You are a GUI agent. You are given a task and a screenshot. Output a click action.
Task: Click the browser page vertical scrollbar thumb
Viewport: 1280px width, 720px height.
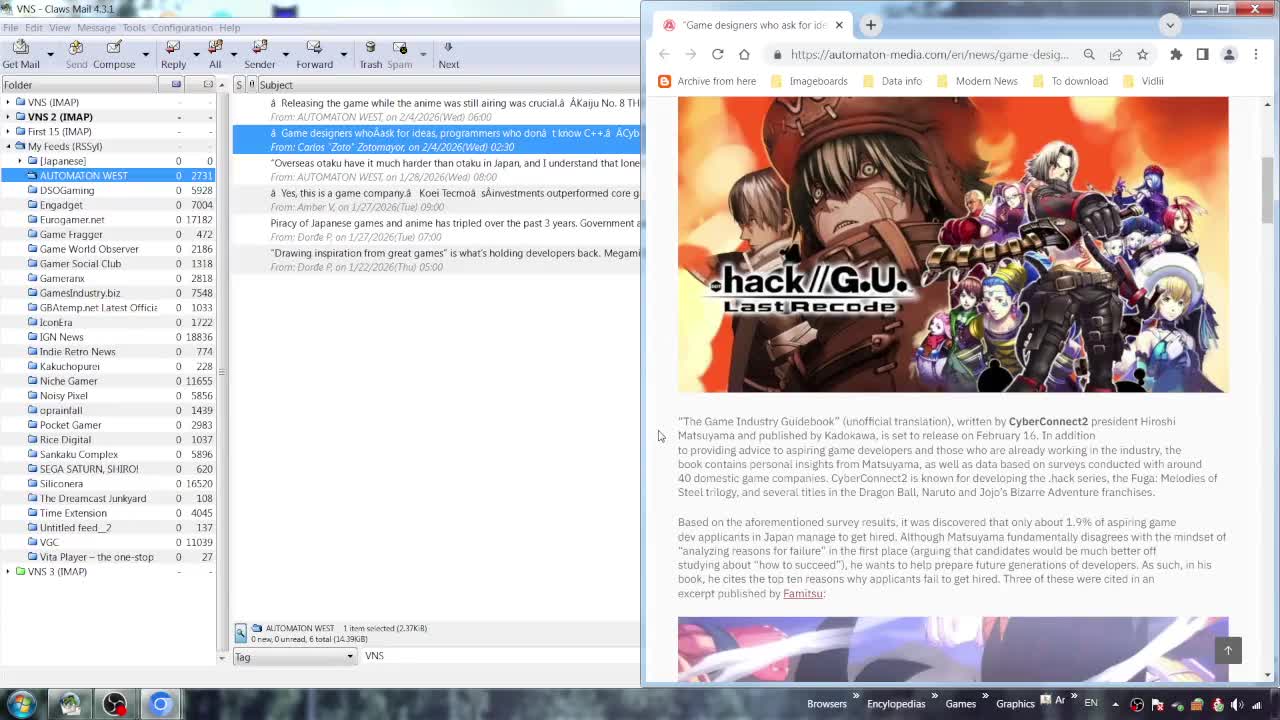point(1267,190)
